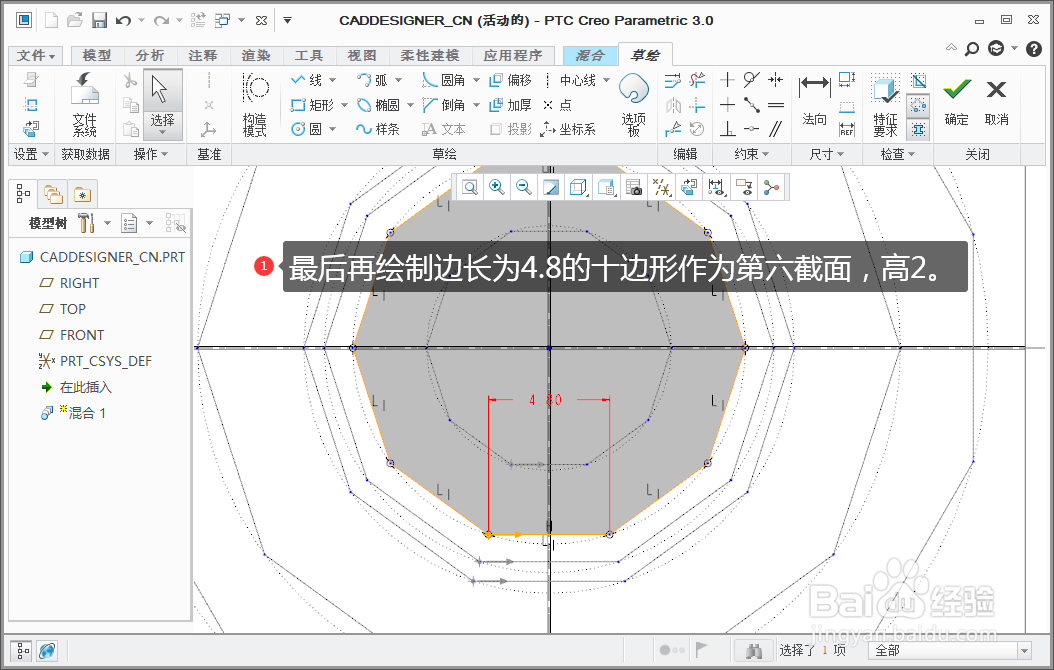Select the Fillet (圆角) tool
This screenshot has height=670, width=1054.
443,80
